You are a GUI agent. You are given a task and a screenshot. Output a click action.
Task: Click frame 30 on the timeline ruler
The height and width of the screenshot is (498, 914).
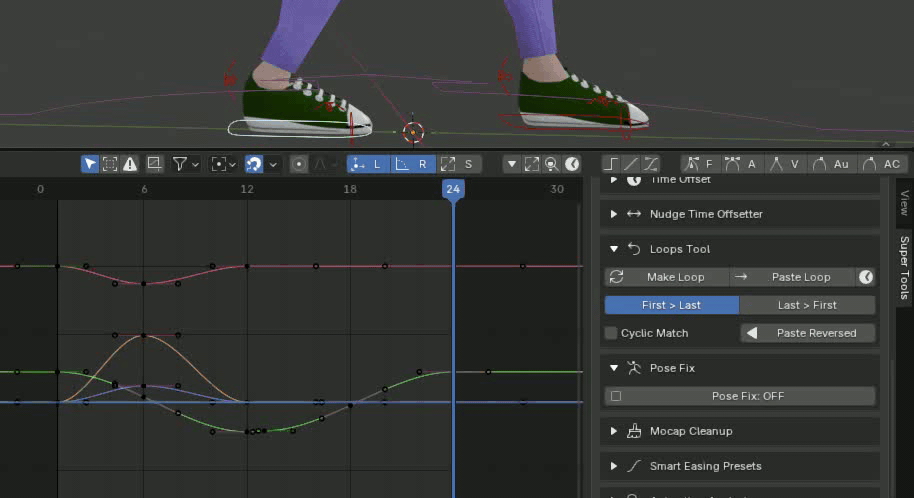coord(557,189)
